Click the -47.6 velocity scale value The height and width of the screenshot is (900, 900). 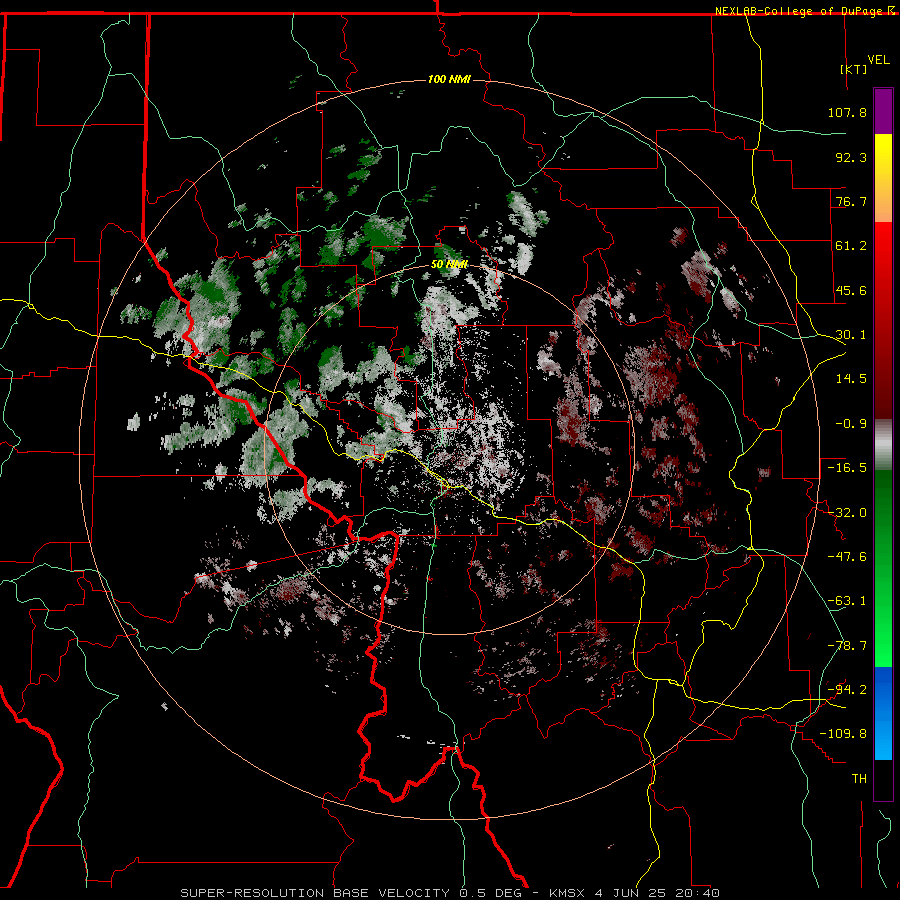847,557
